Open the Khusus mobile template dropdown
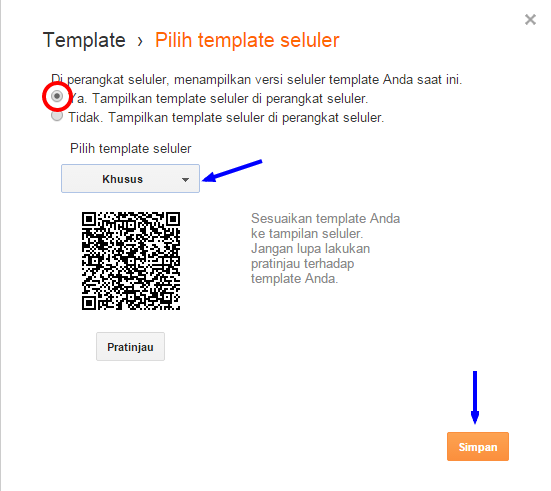 pyautogui.click(x=130, y=179)
